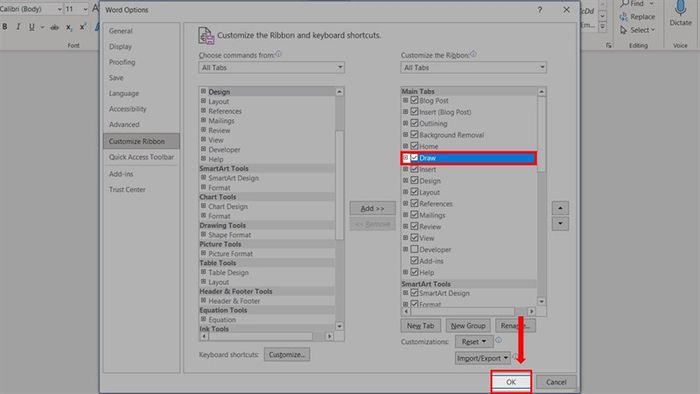Click the Help question mark in dialog
Viewport: 700px width, 394px height.
pos(540,9)
